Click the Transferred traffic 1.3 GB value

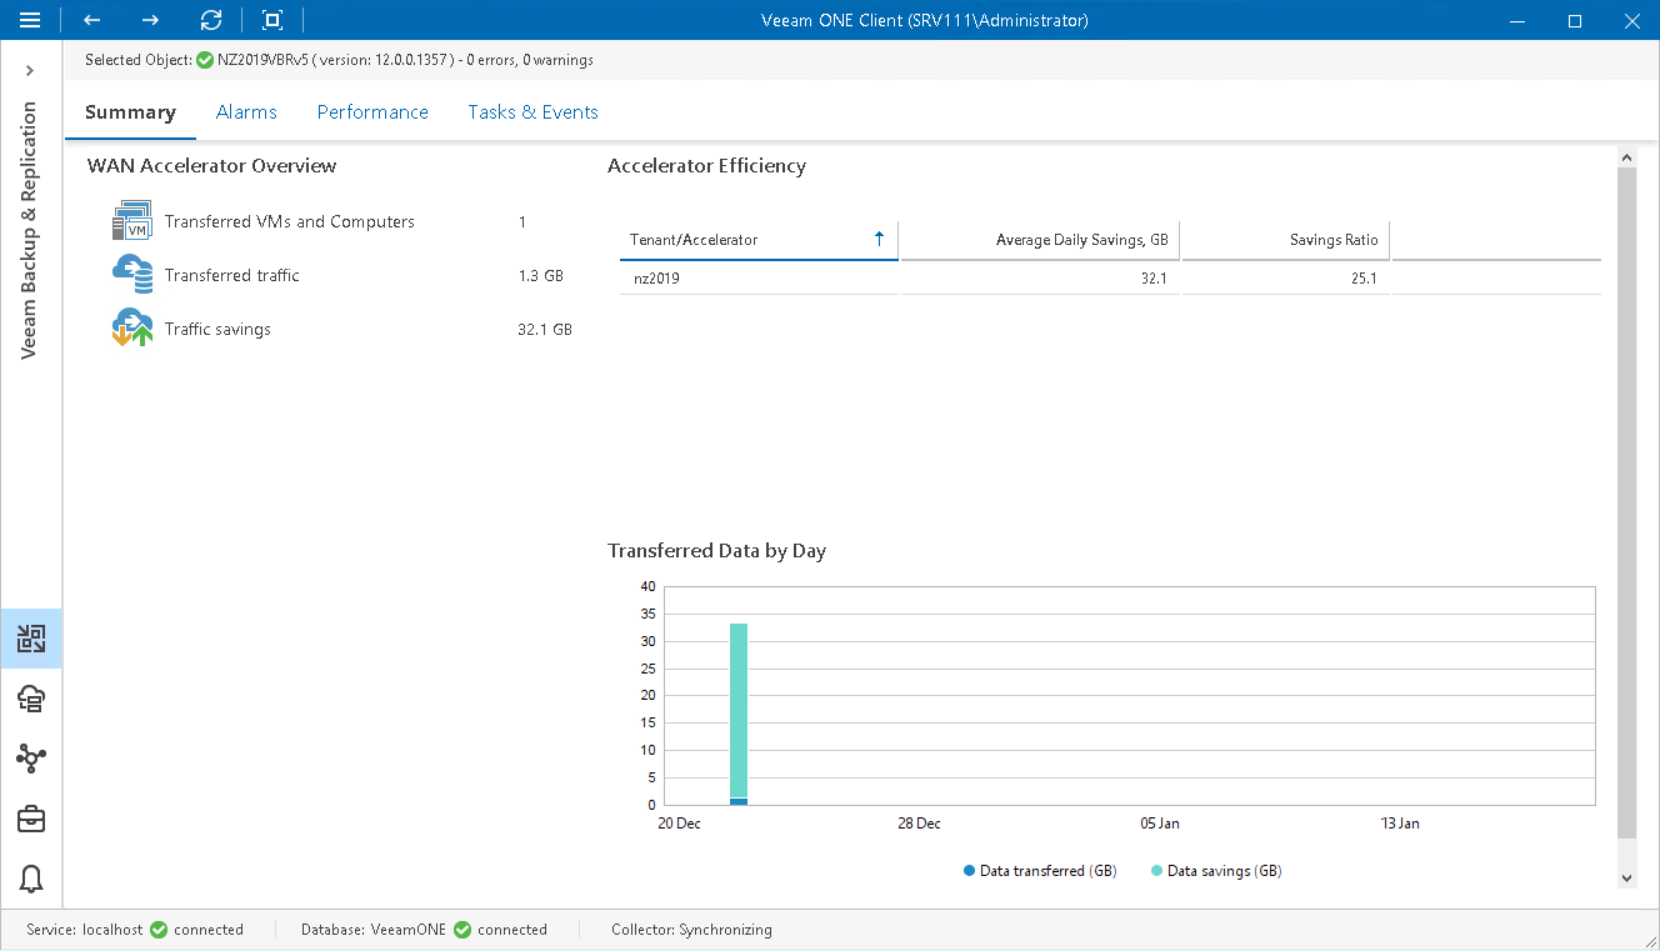[x=541, y=275]
